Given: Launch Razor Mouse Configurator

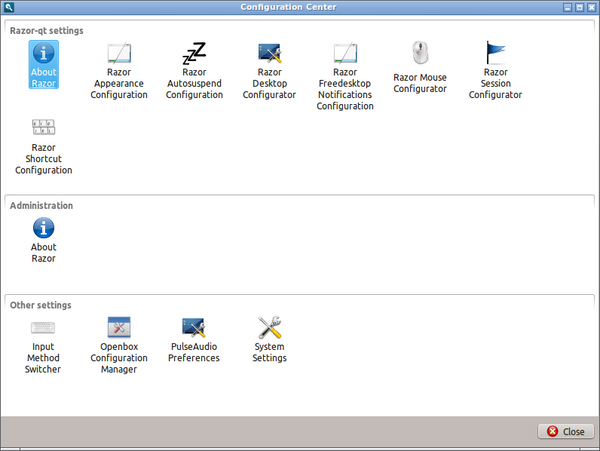Looking at the screenshot, I should 420,67.
